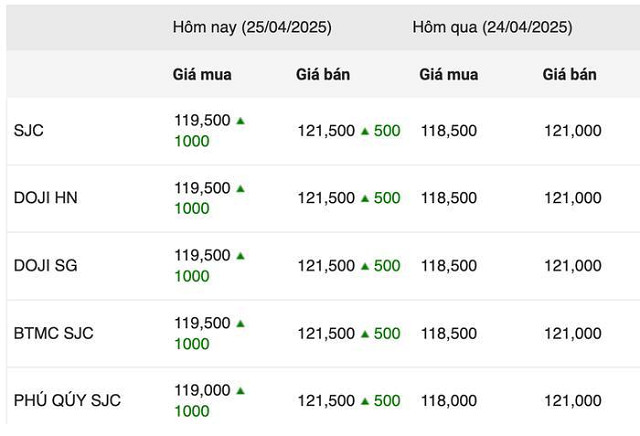
Task: Click DOJI HN buy price change 1000
Action: tap(192, 209)
